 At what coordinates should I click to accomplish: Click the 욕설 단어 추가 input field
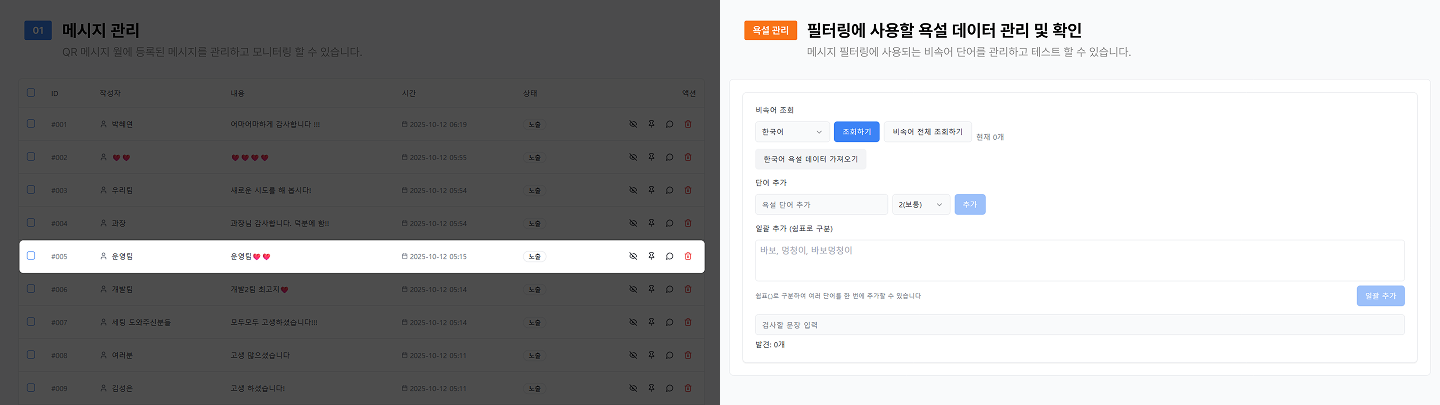(x=821, y=204)
